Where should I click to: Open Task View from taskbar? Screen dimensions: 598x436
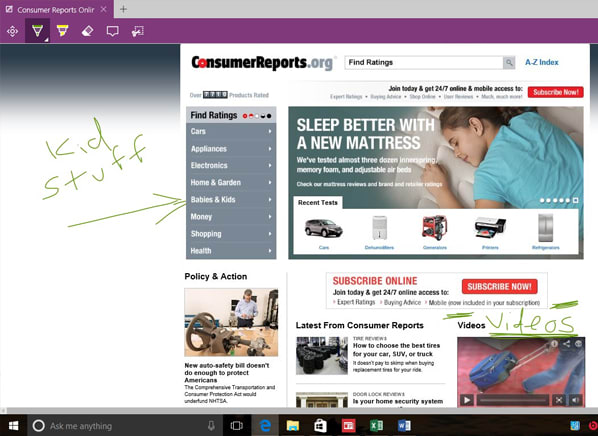point(236,426)
